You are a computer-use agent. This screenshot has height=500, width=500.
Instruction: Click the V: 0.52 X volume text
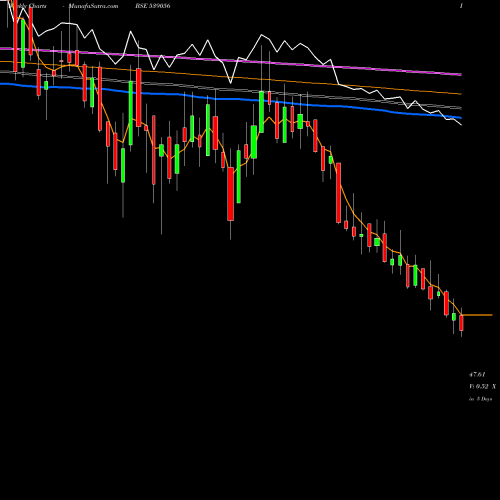pos(482,387)
